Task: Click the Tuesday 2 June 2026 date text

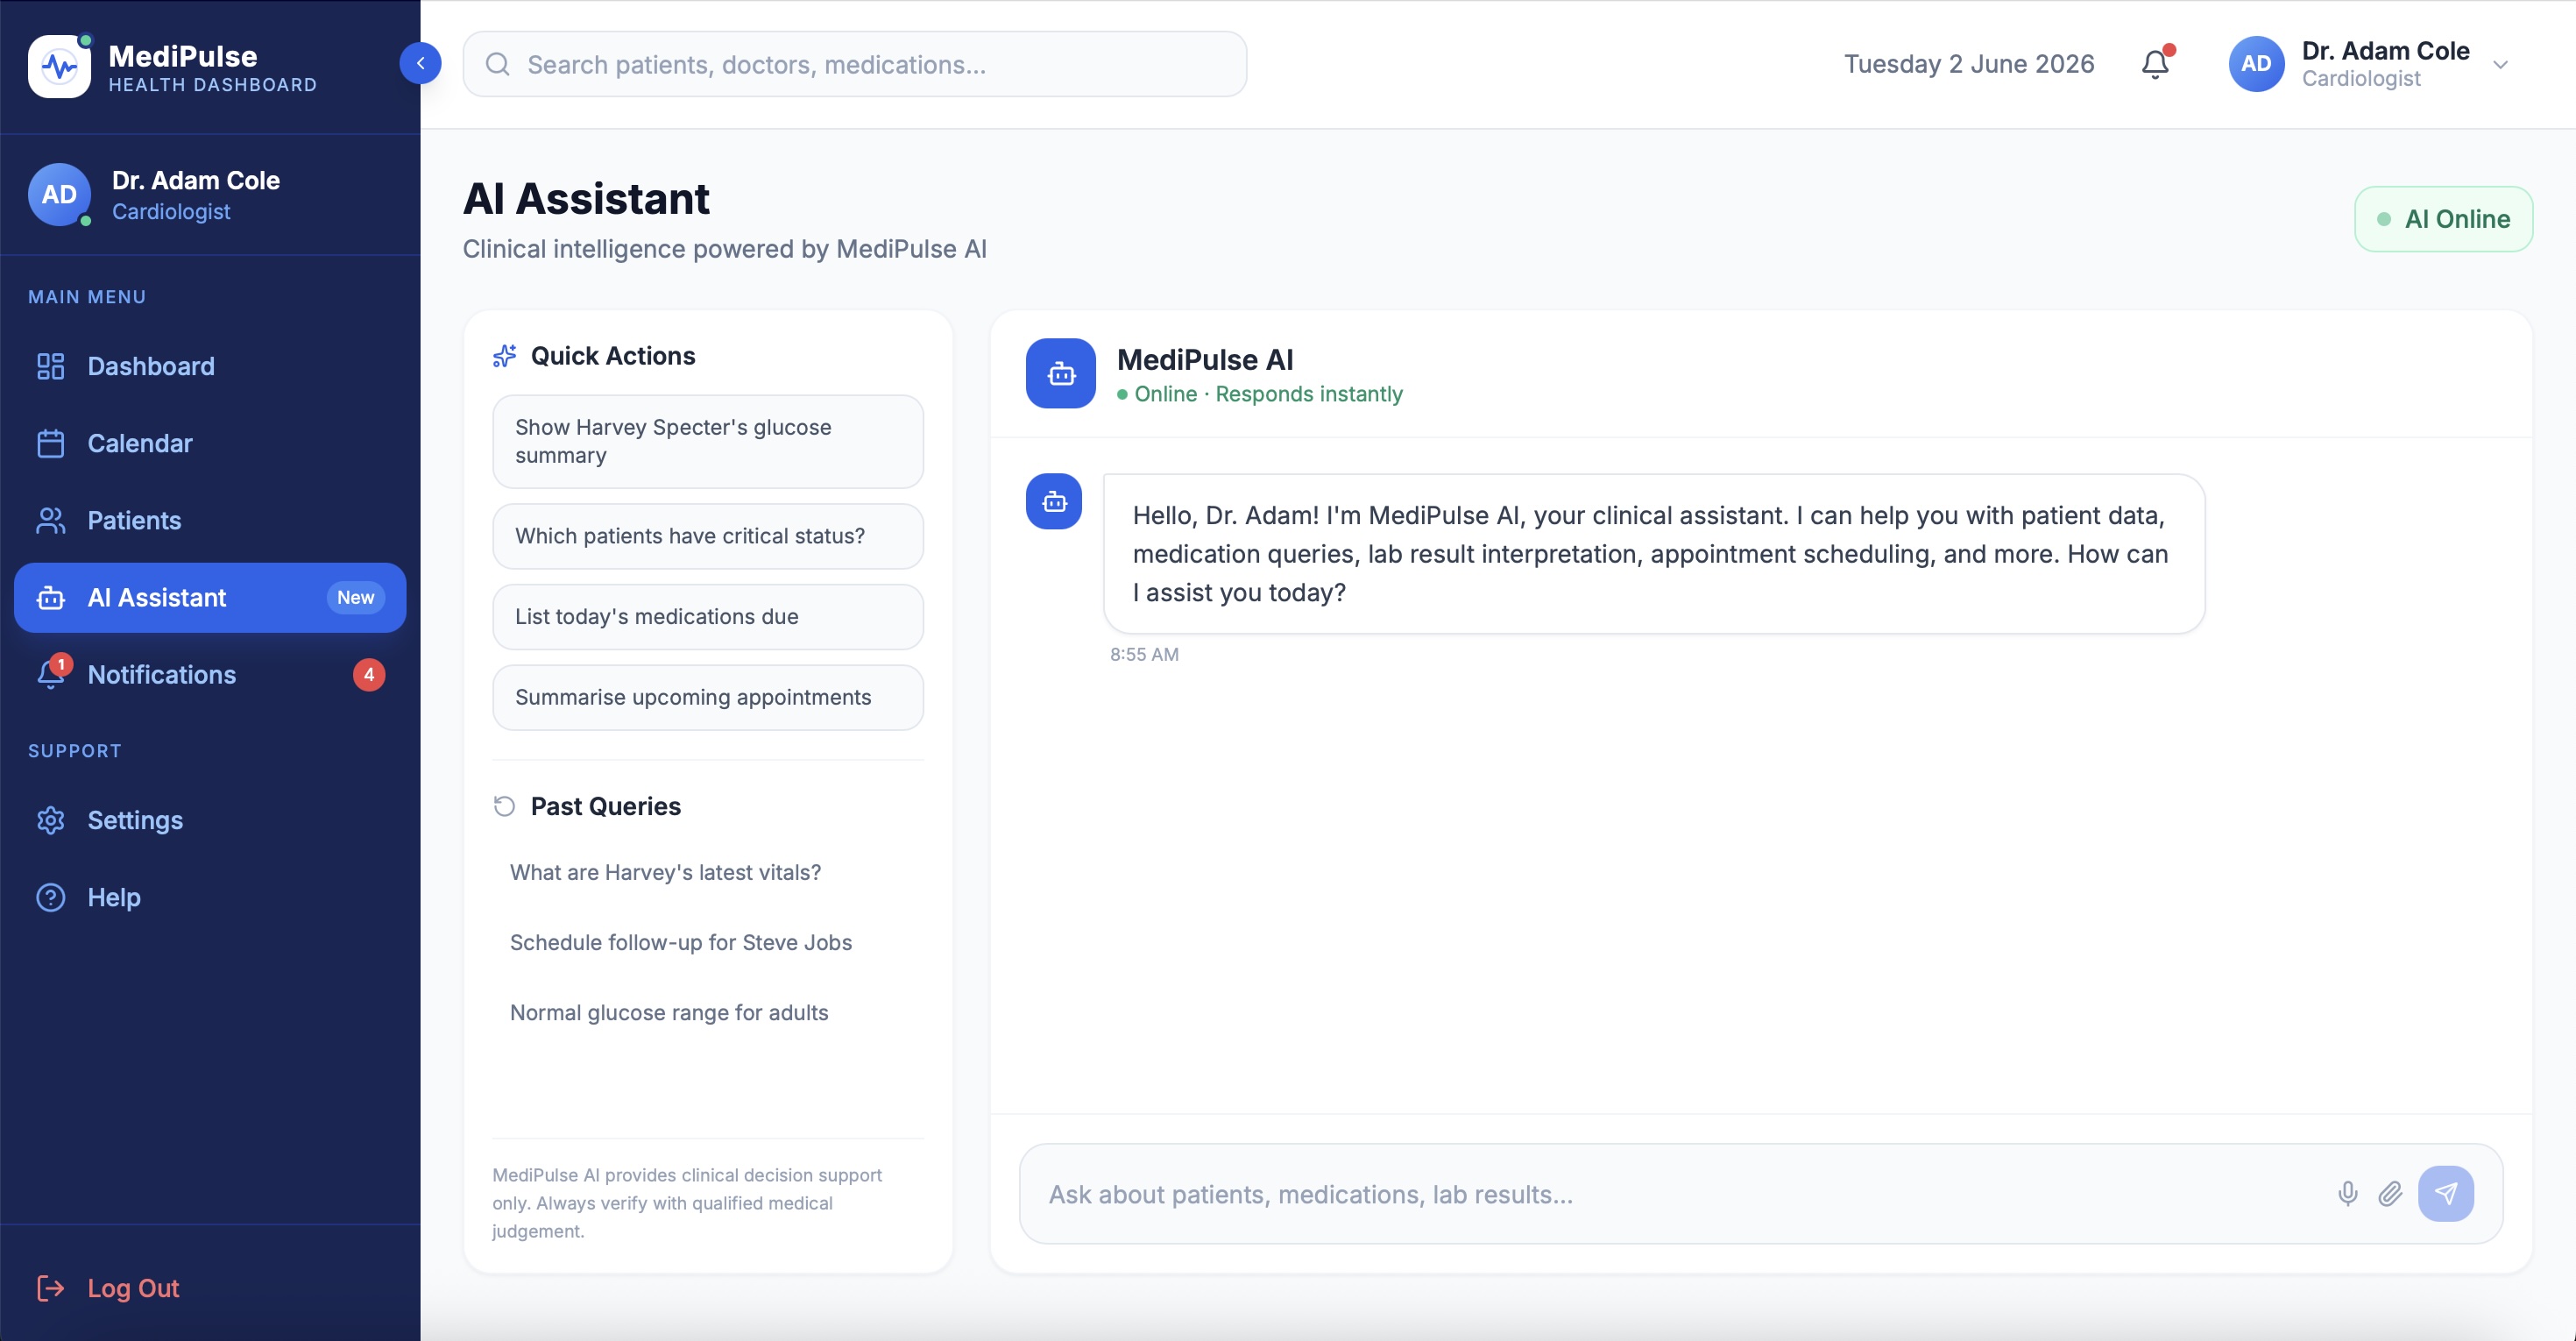Action: tap(1968, 64)
